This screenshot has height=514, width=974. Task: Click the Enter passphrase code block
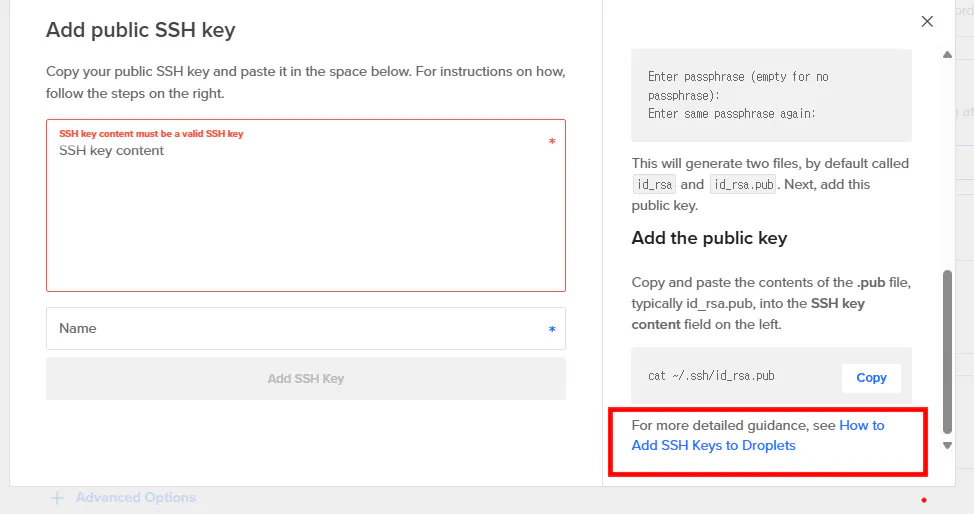(770, 95)
